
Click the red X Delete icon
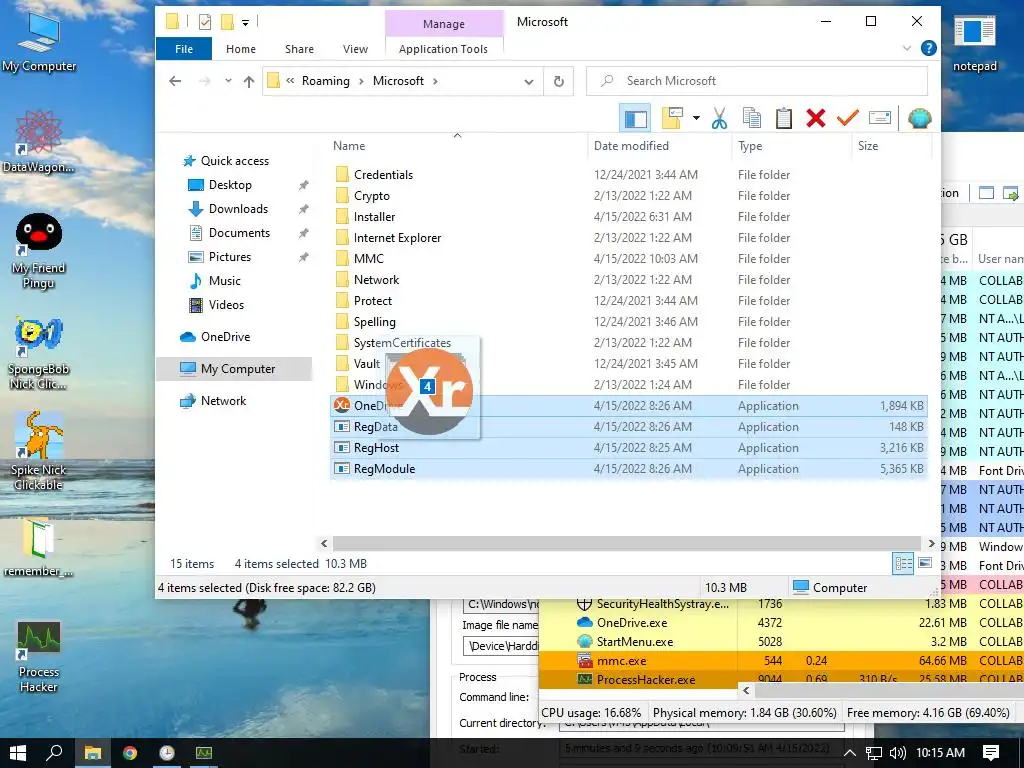click(816, 118)
